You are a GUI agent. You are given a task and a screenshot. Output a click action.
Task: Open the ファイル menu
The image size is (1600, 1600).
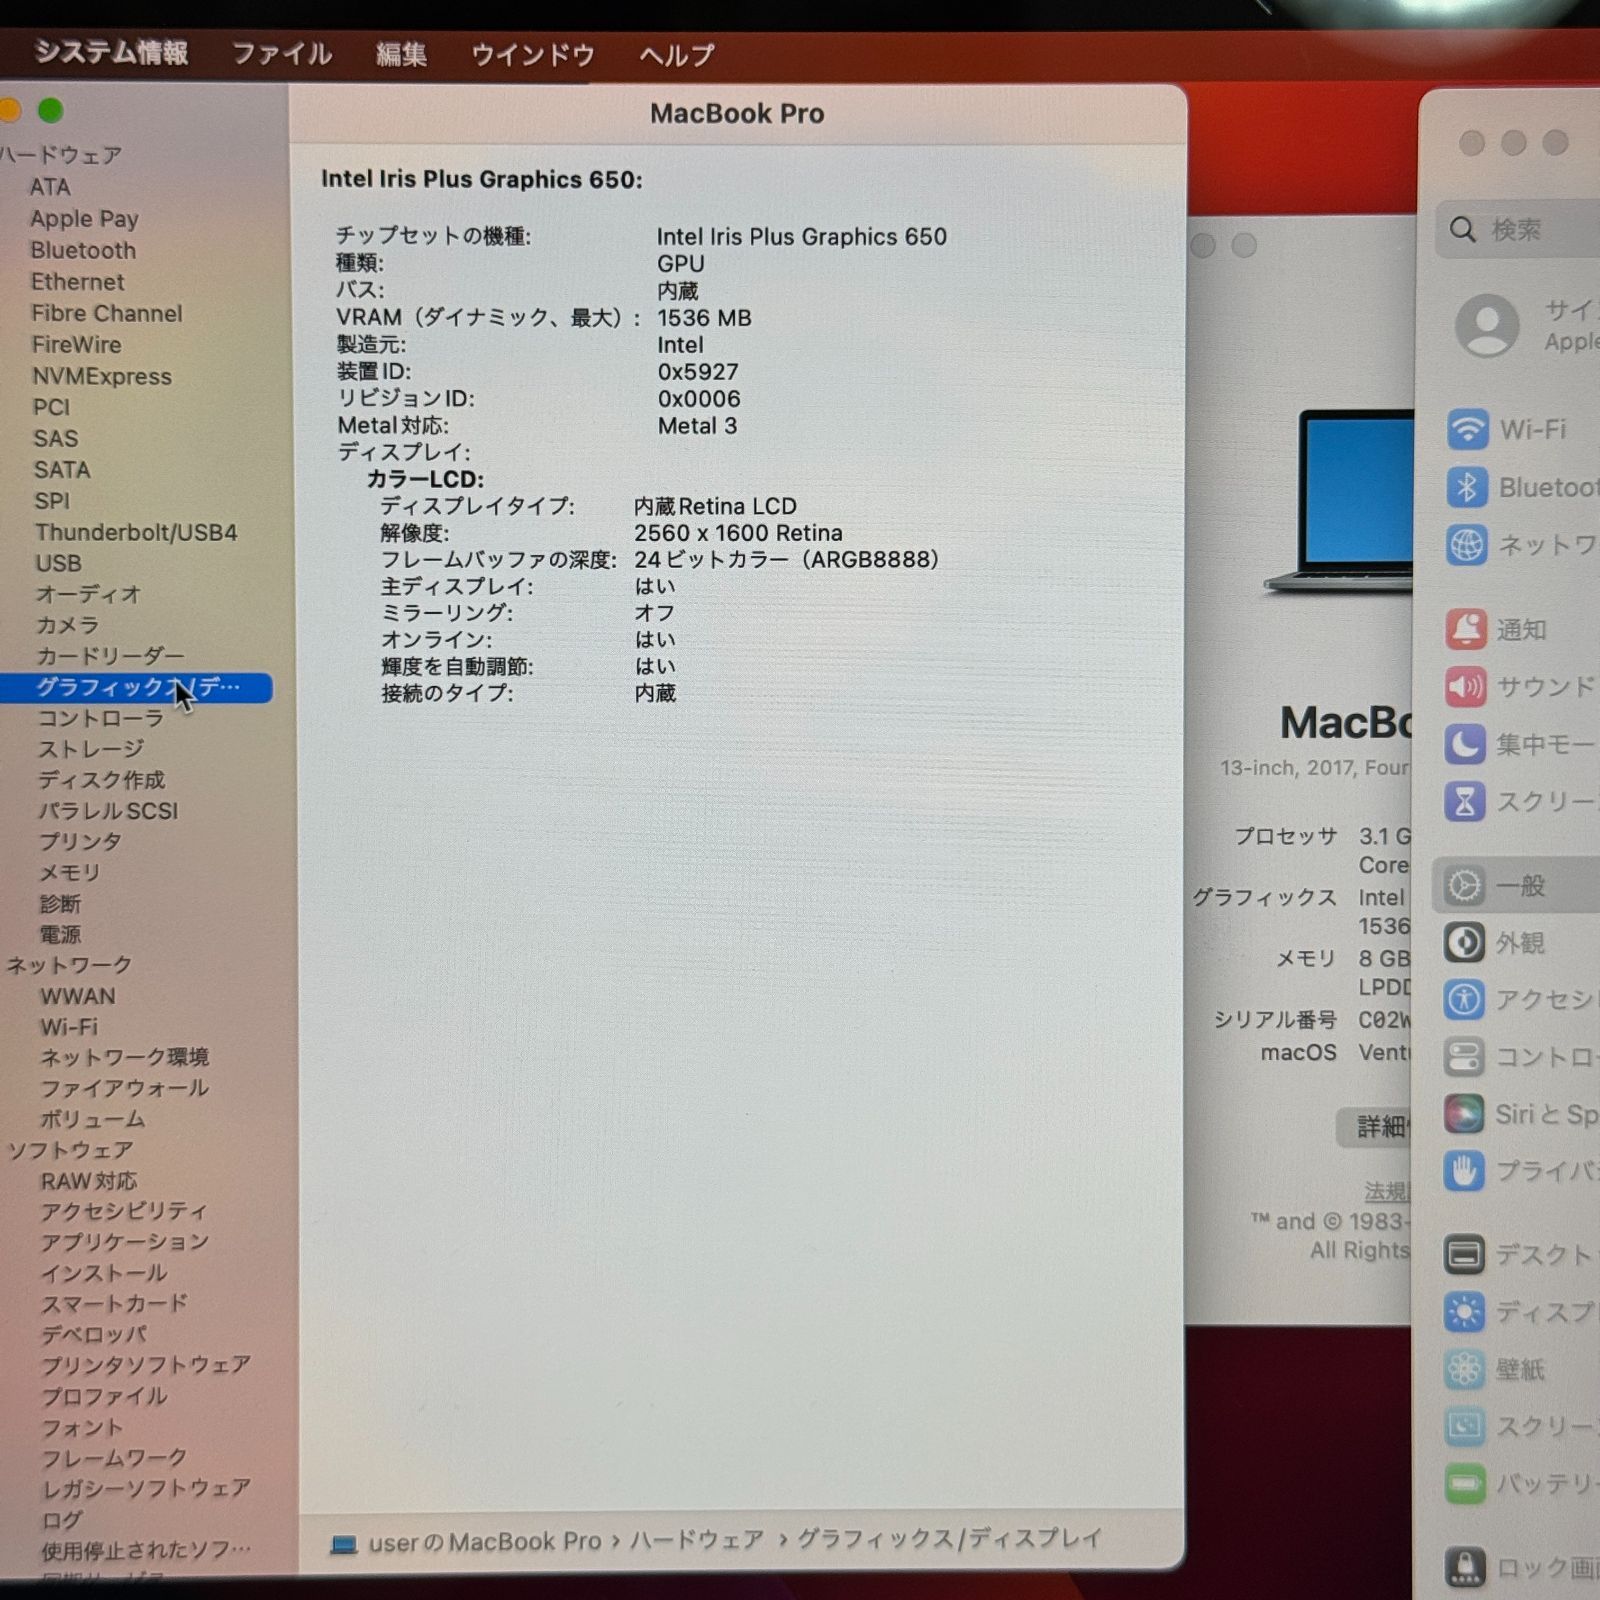(x=282, y=53)
